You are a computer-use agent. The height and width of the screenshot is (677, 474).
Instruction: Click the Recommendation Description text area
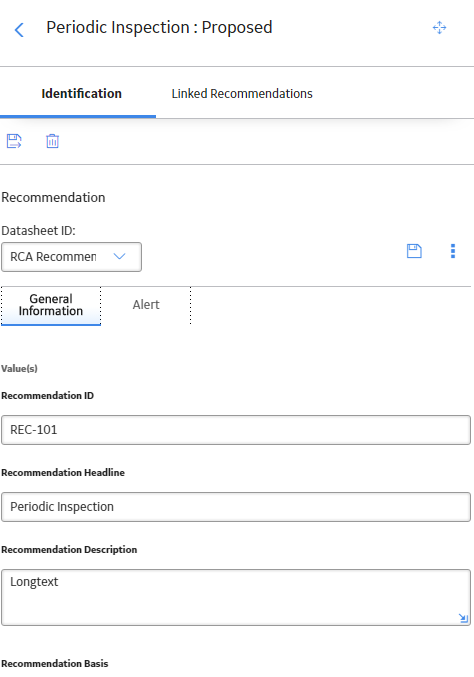pos(236,598)
